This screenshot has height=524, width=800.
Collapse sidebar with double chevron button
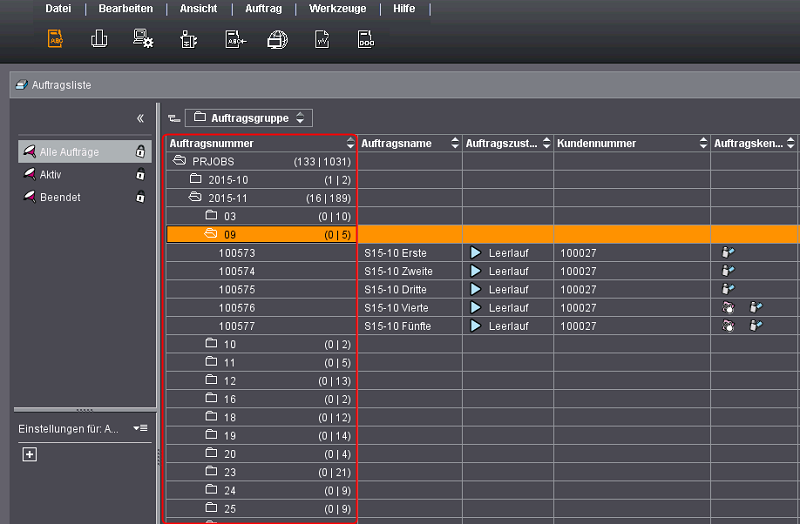click(x=140, y=118)
